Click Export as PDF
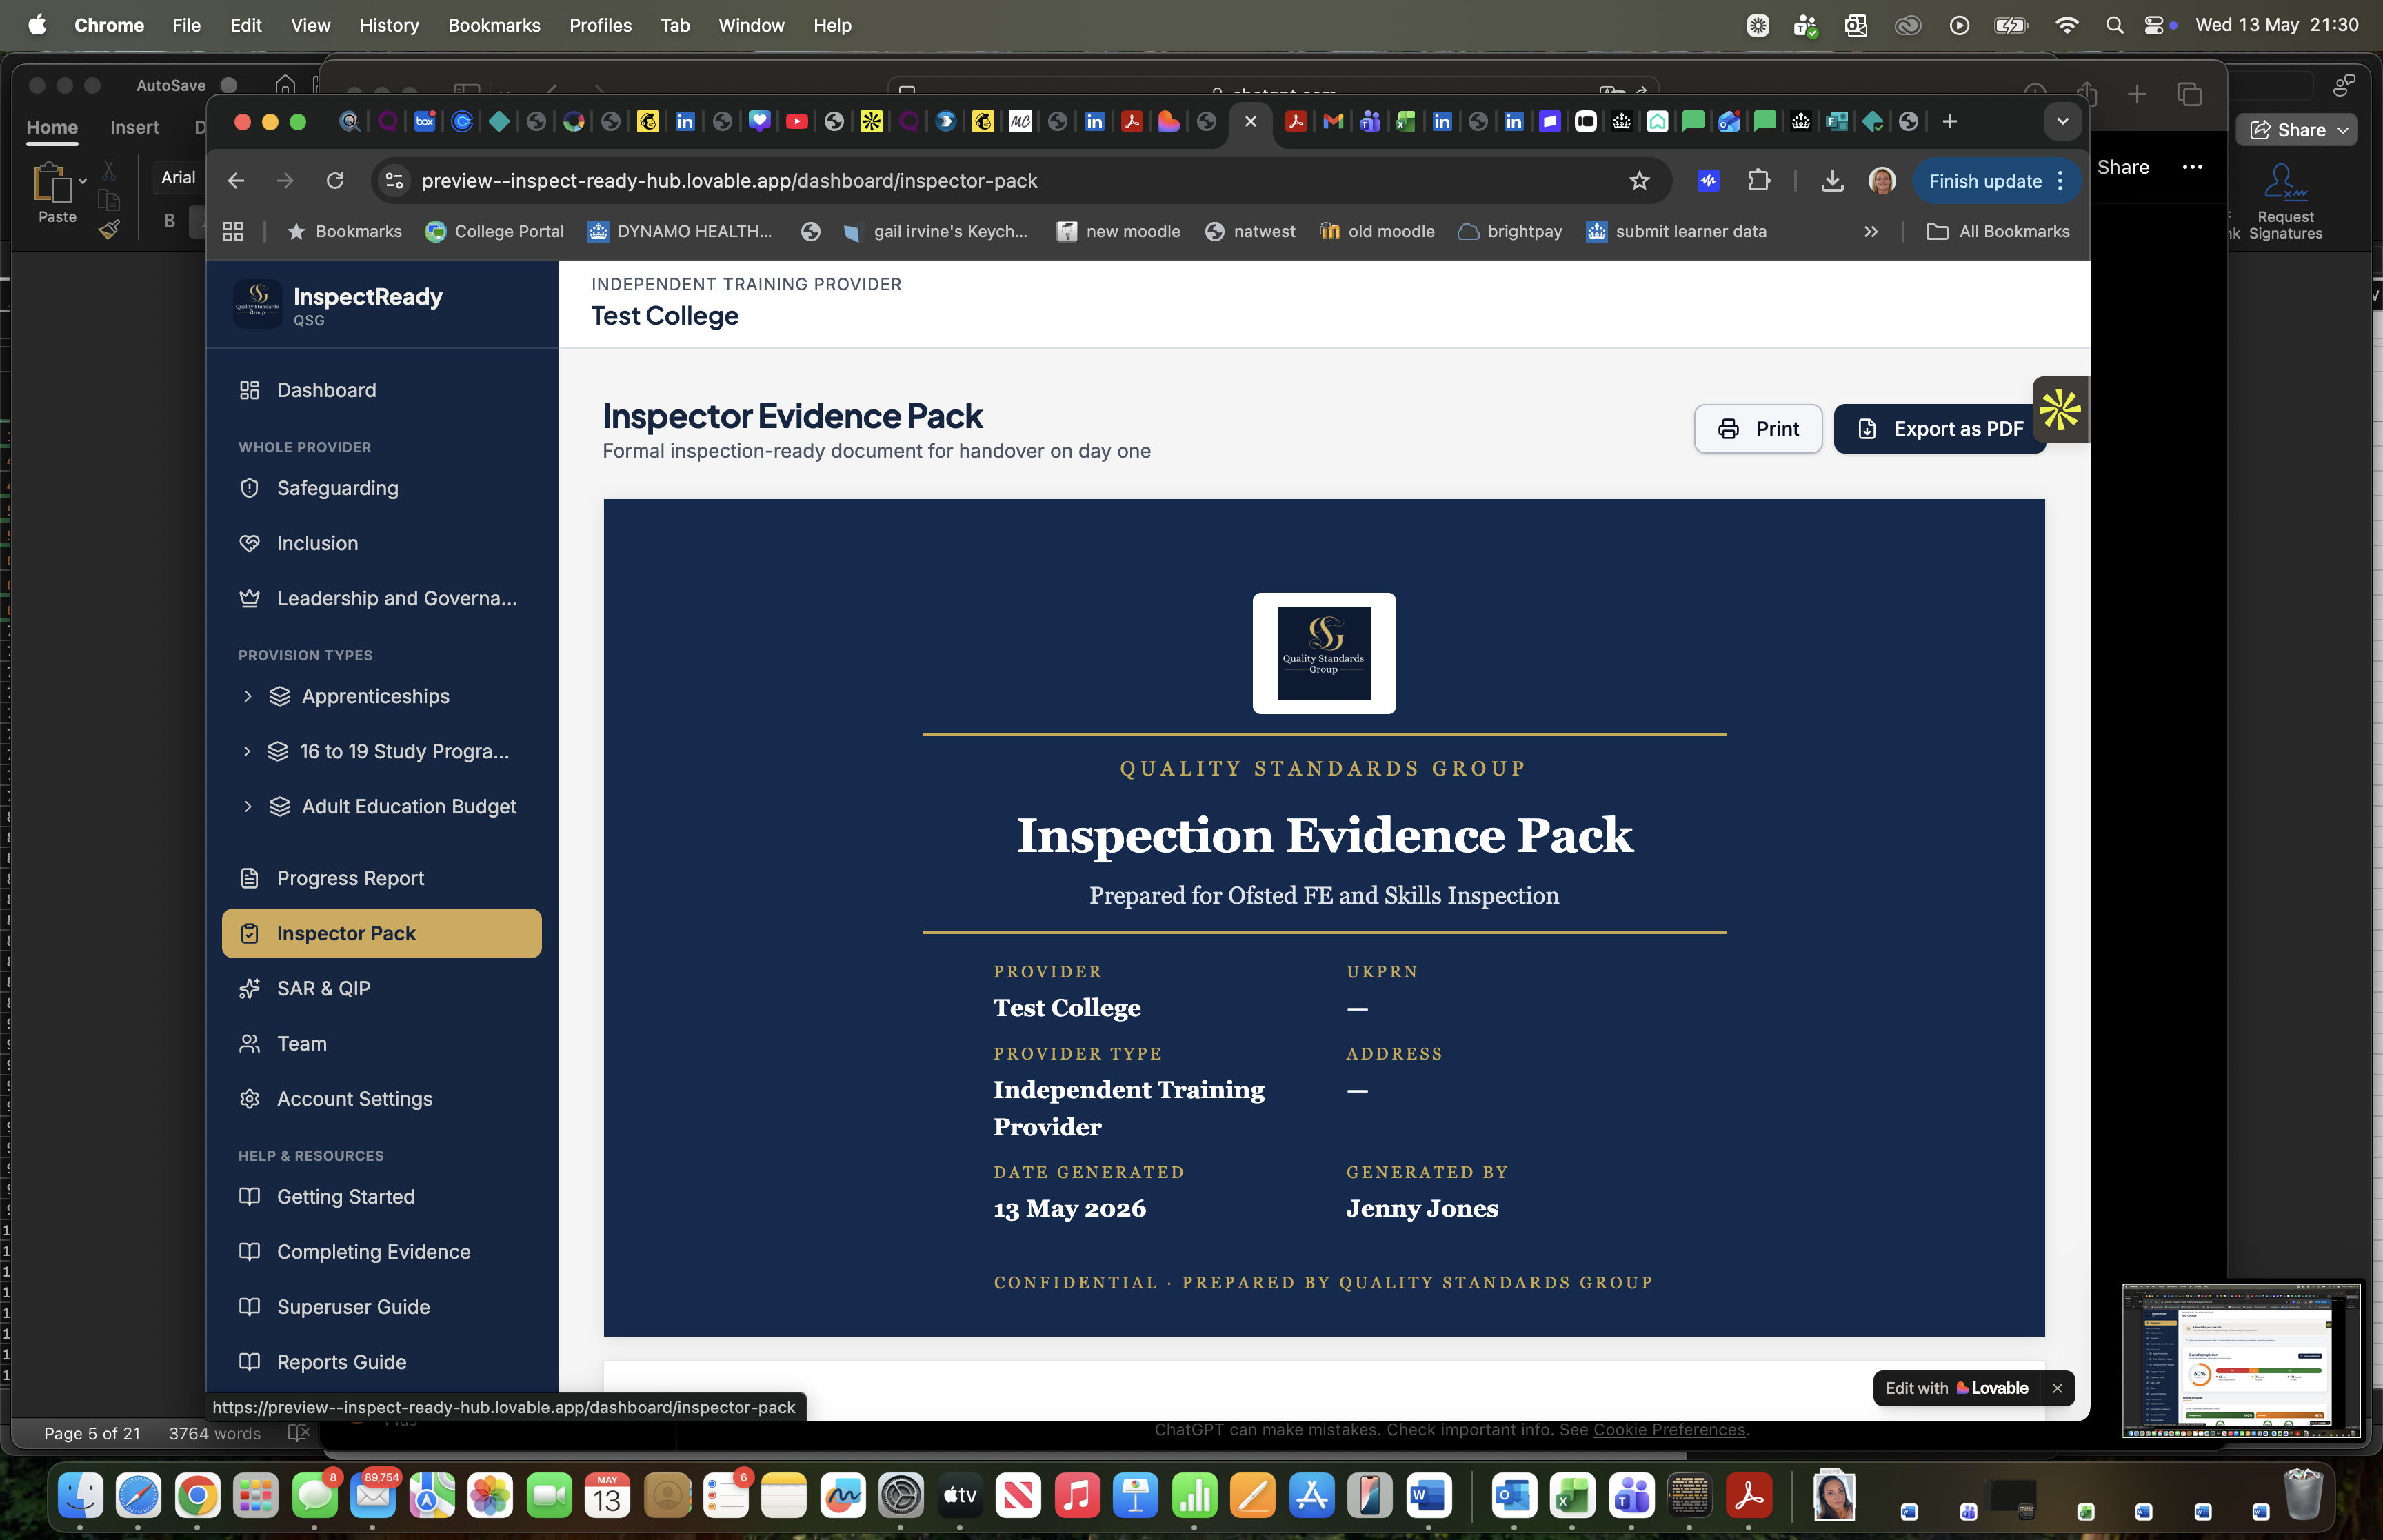This screenshot has height=1540, width=2383. point(1939,429)
